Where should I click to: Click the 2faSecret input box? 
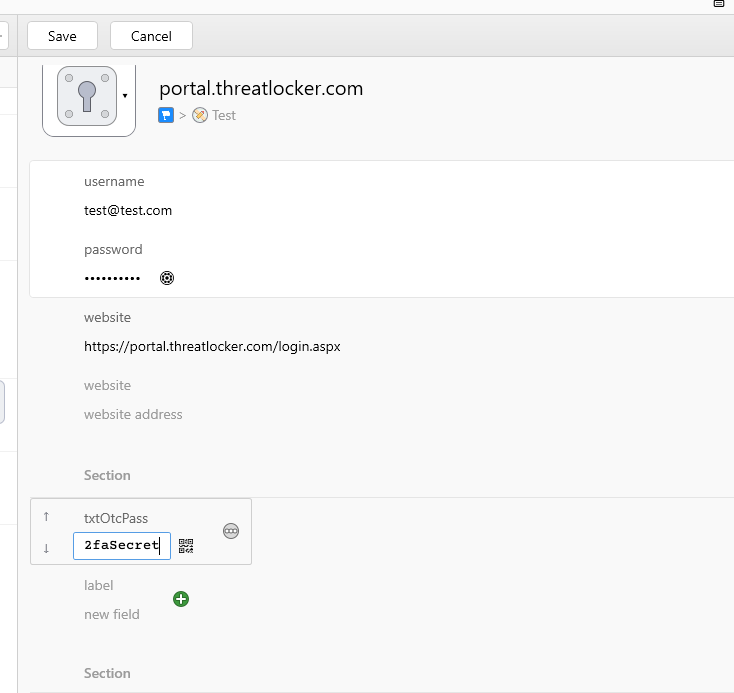(121, 546)
